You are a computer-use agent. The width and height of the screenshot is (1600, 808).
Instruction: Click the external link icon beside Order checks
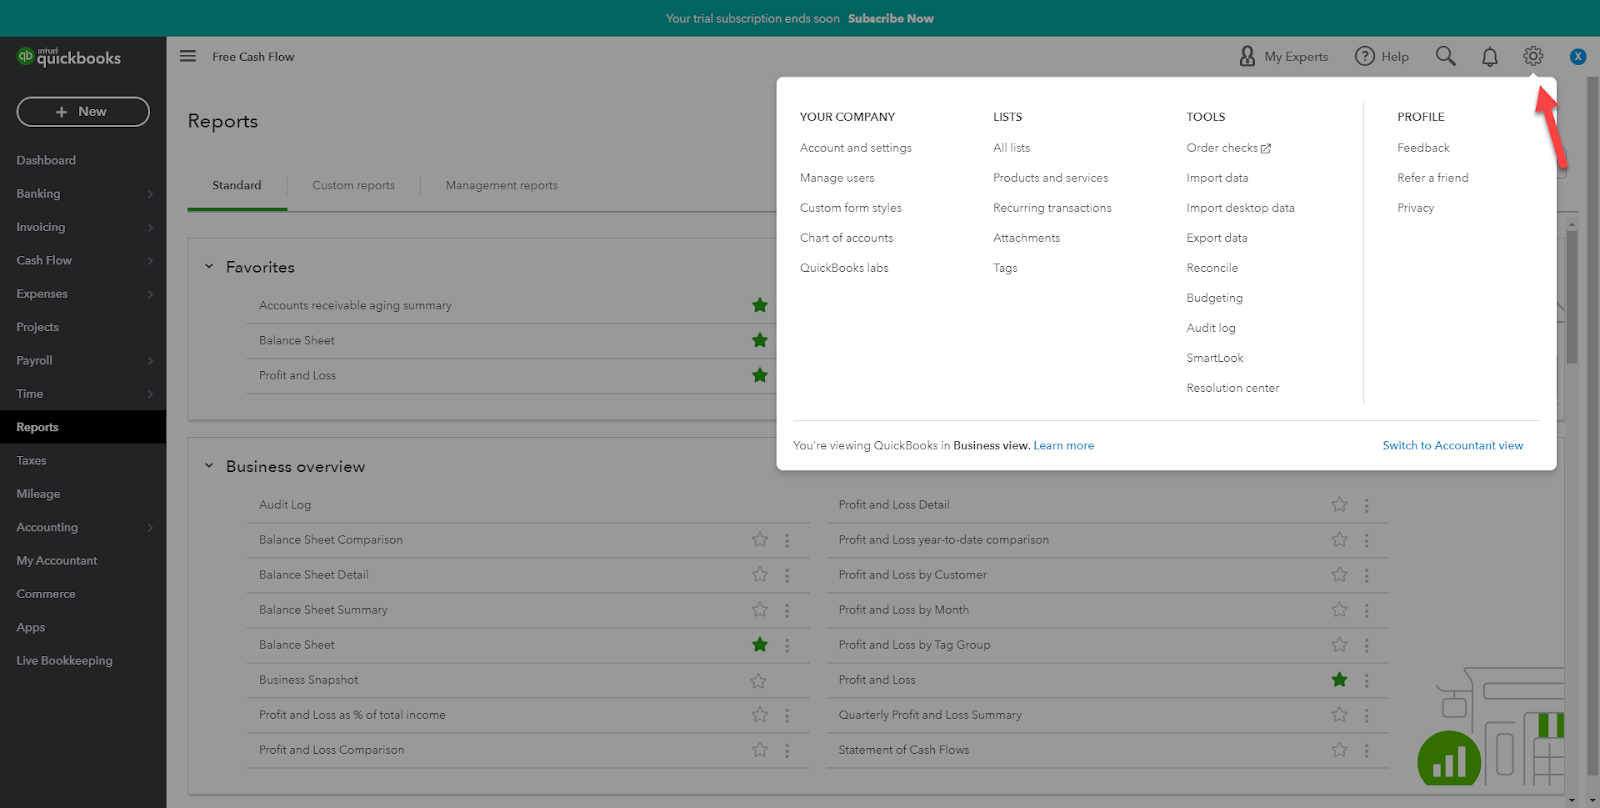[1266, 148]
